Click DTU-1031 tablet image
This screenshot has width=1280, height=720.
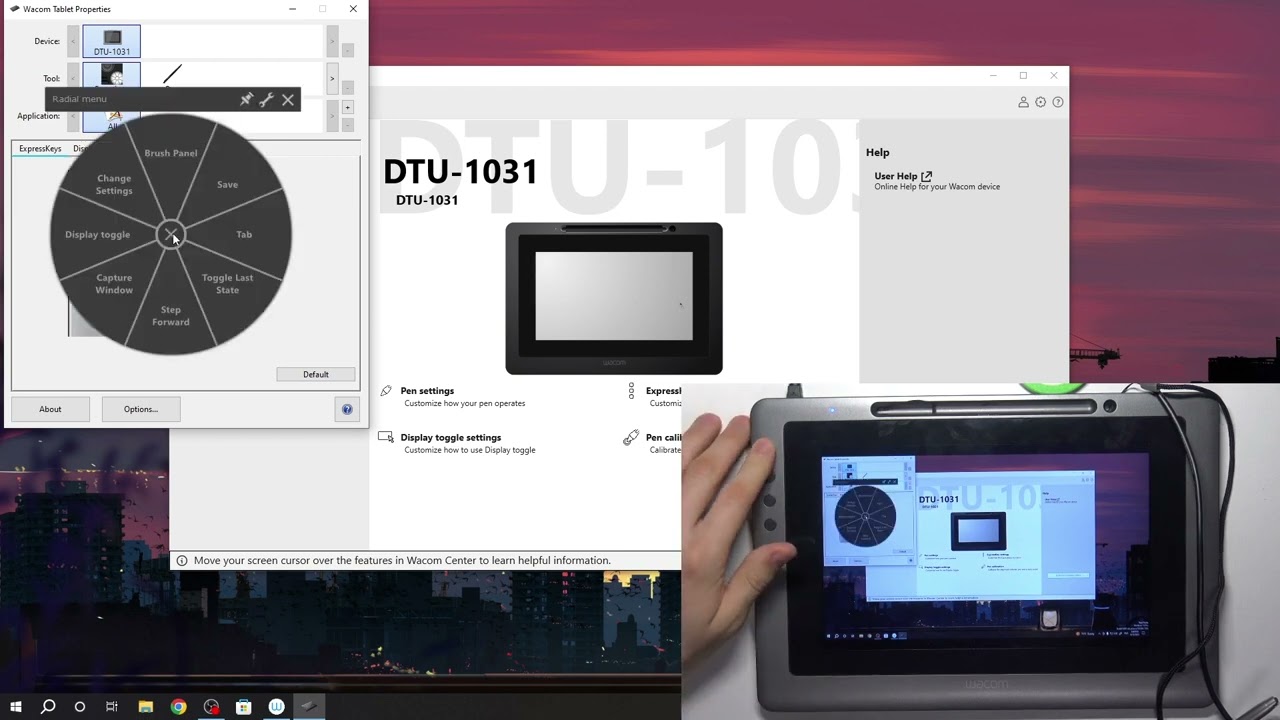(x=614, y=298)
